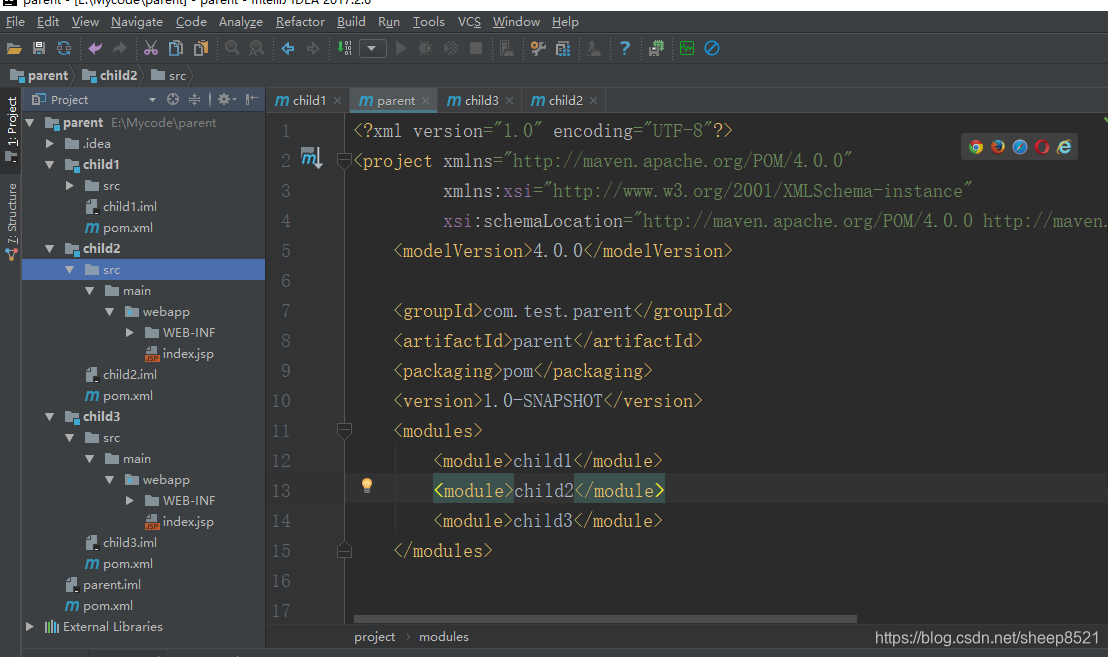
Task: Click the intention lightbulb on line 13
Action: tap(367, 485)
